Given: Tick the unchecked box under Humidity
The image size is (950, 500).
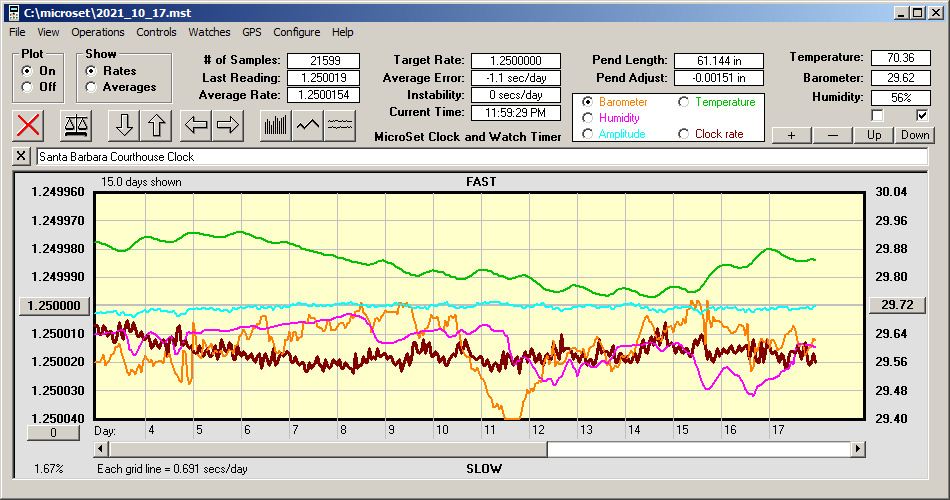Looking at the screenshot, I should pos(877,115).
